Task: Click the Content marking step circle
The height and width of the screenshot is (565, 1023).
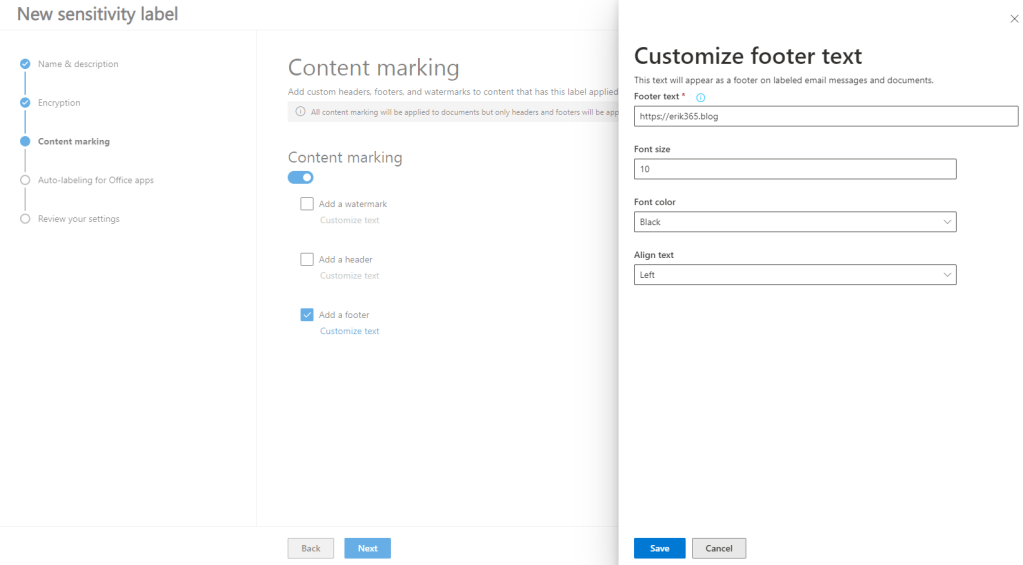Action: click(25, 142)
